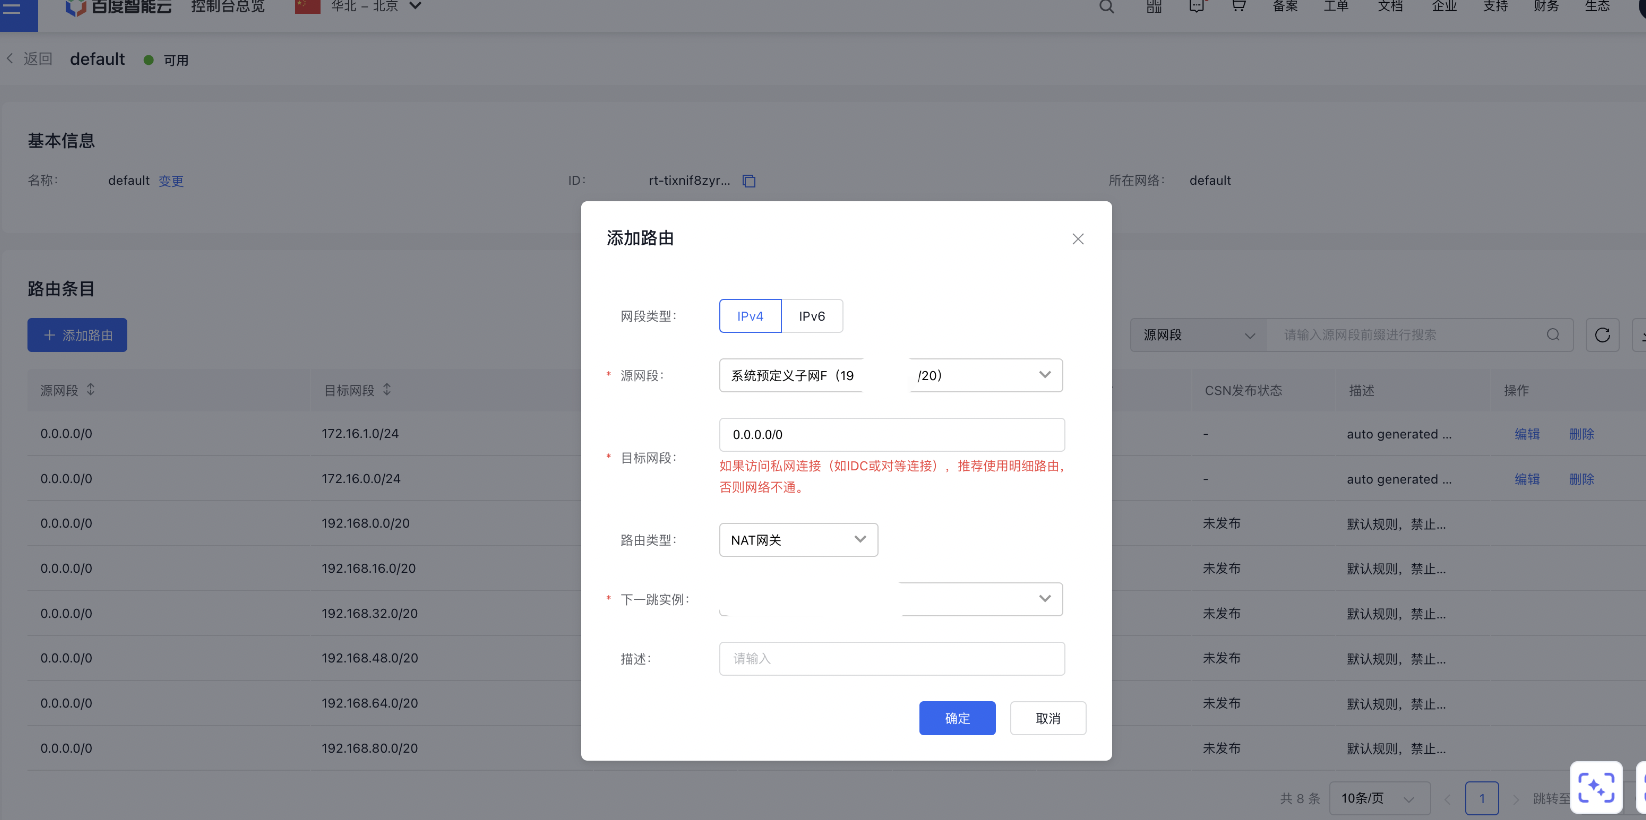Close the 添加路由 dialog with the X icon

click(1078, 239)
